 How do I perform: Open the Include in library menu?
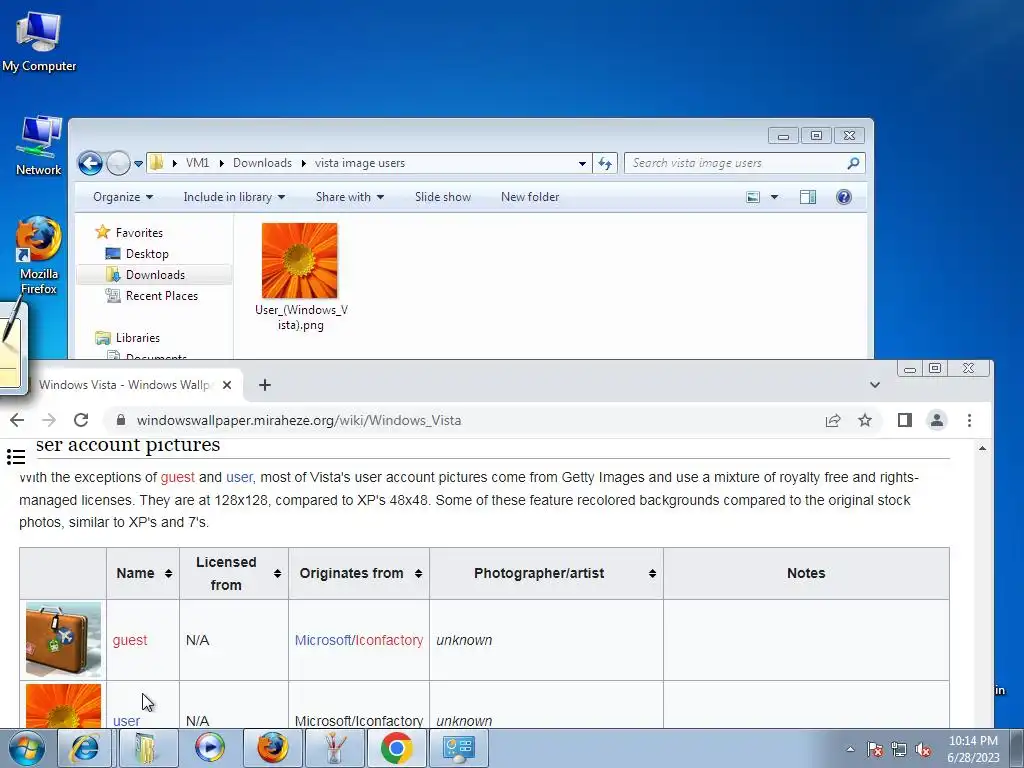click(x=234, y=197)
